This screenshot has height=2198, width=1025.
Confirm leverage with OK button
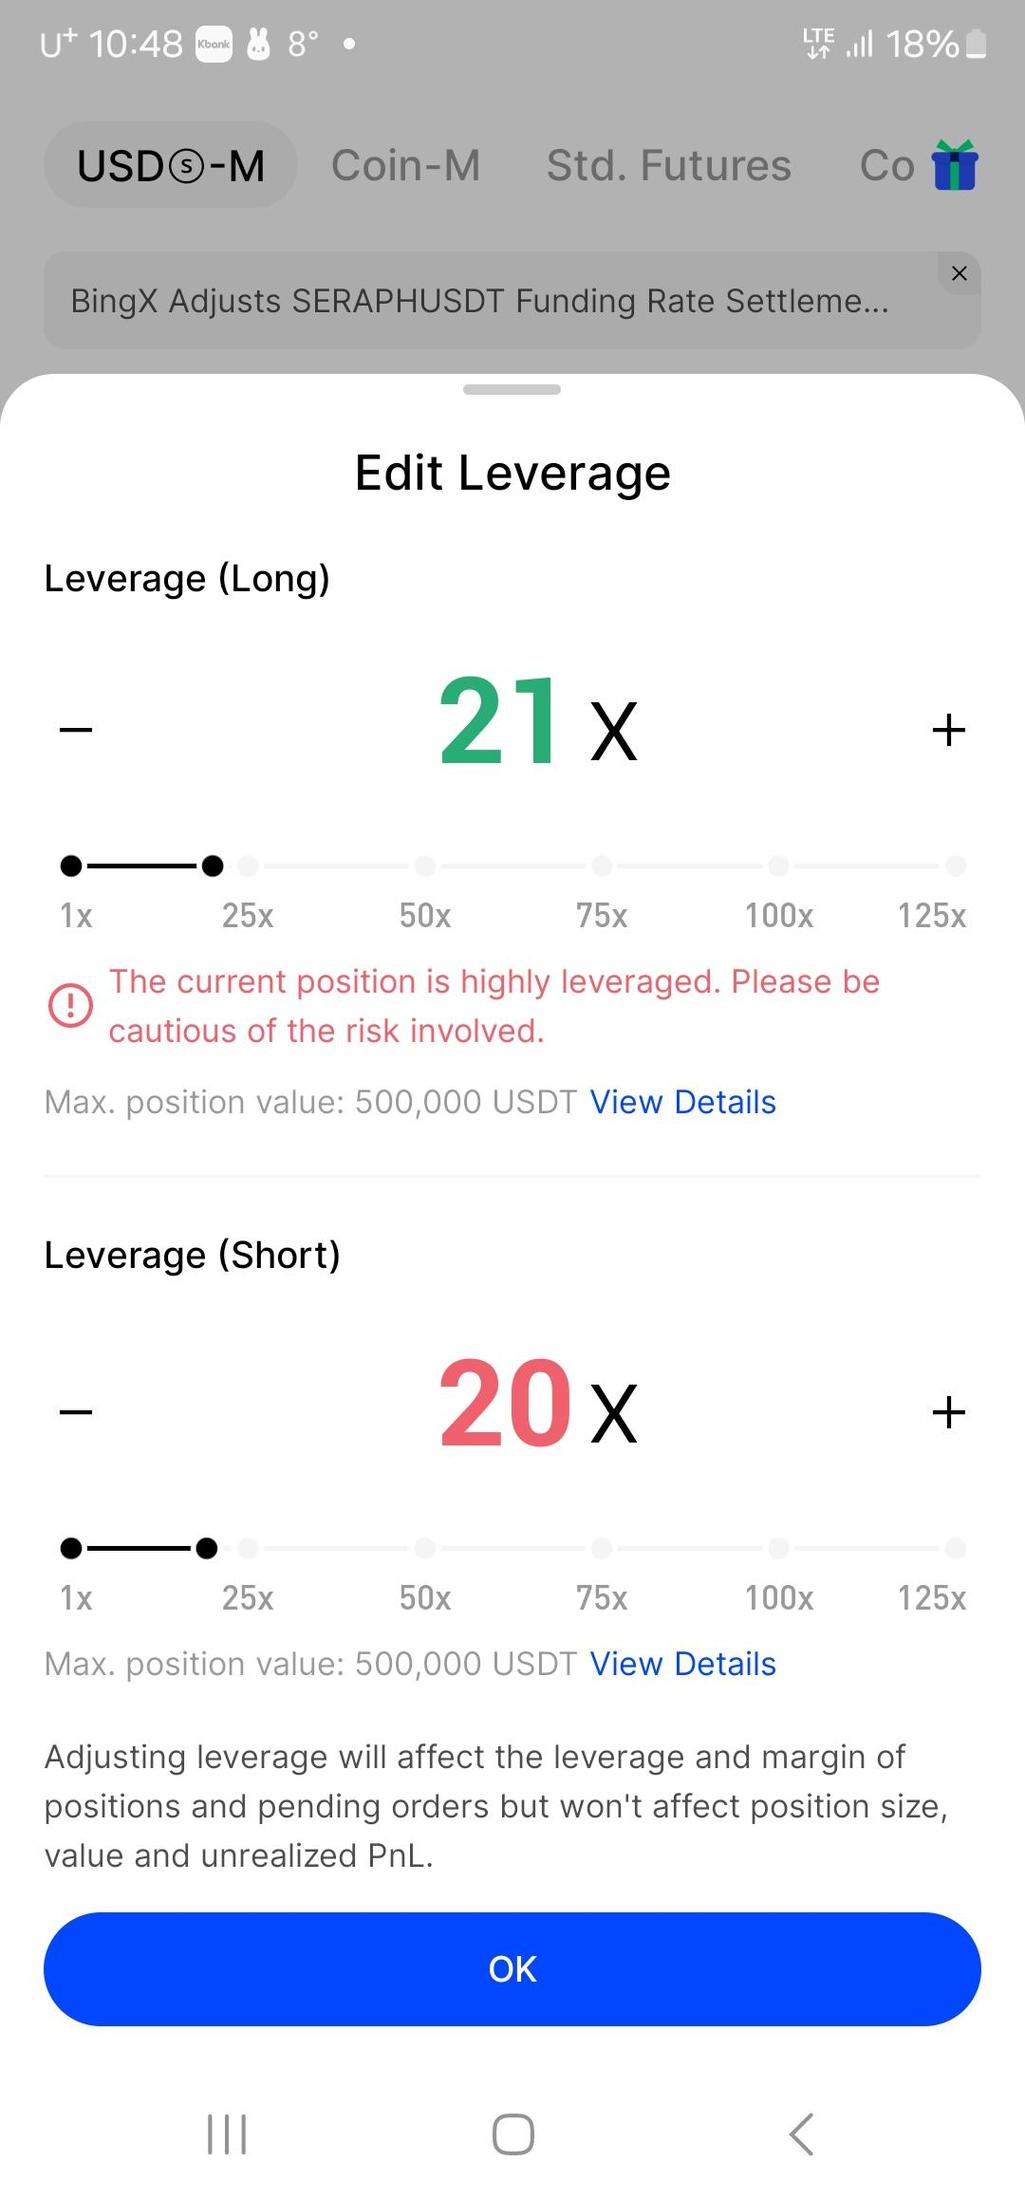[512, 1969]
